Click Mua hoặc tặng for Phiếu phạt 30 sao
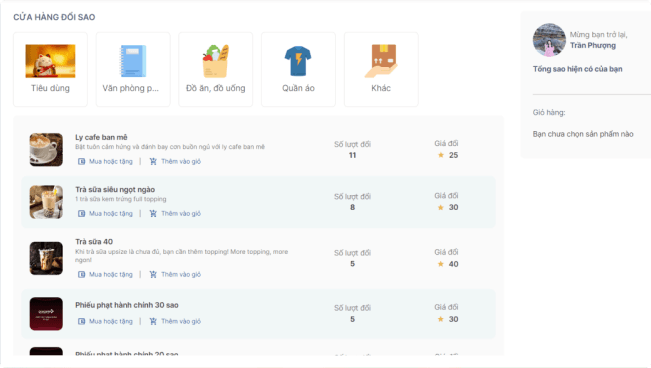Image resolution: width=651 pixels, height=368 pixels. 111,321
